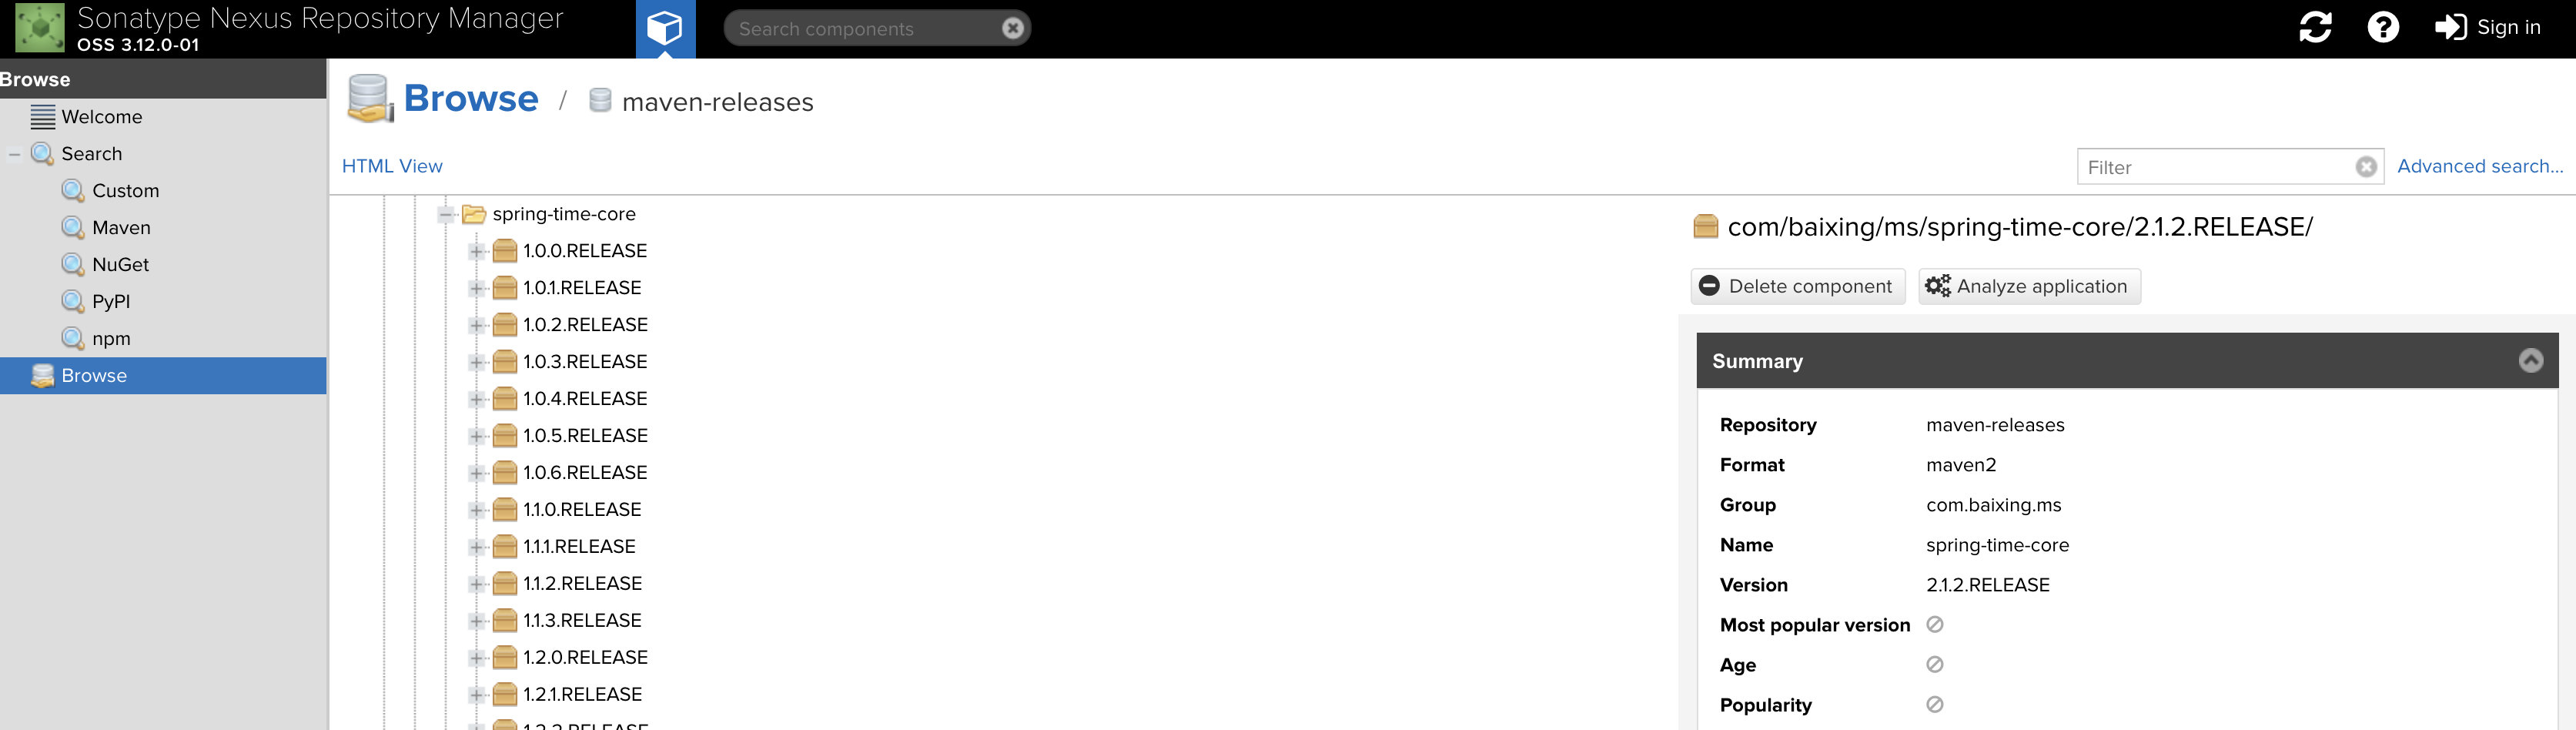Viewport: 2576px width, 730px height.
Task: Click the Sign in button
Action: pos(2487,27)
